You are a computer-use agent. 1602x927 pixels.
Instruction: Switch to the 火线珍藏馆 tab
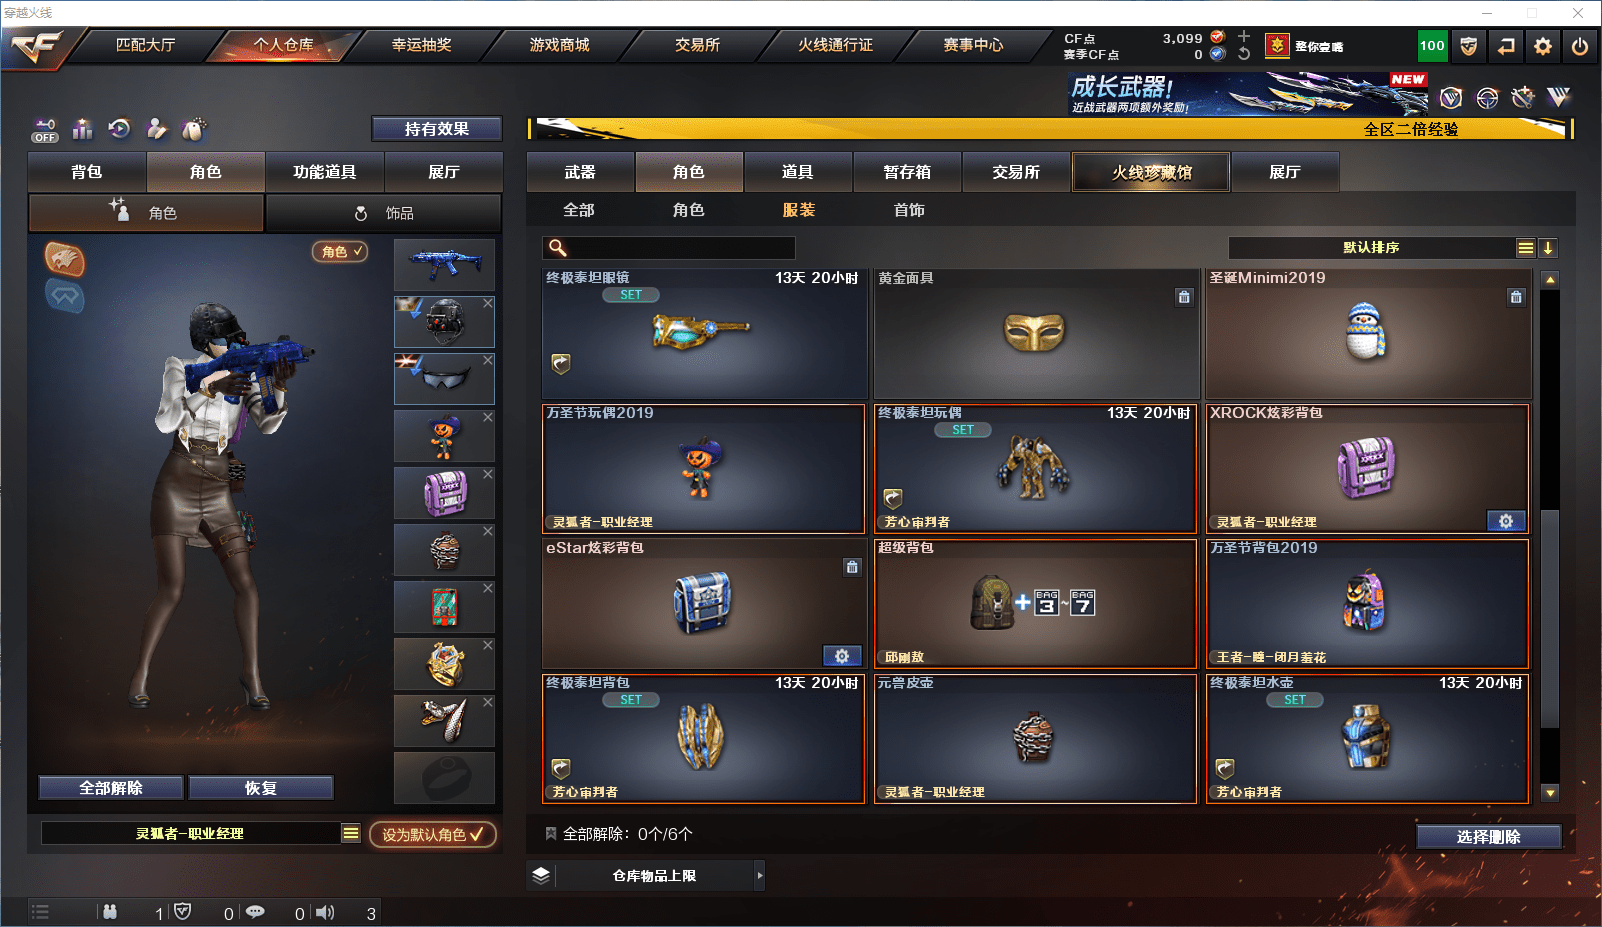1151,172
